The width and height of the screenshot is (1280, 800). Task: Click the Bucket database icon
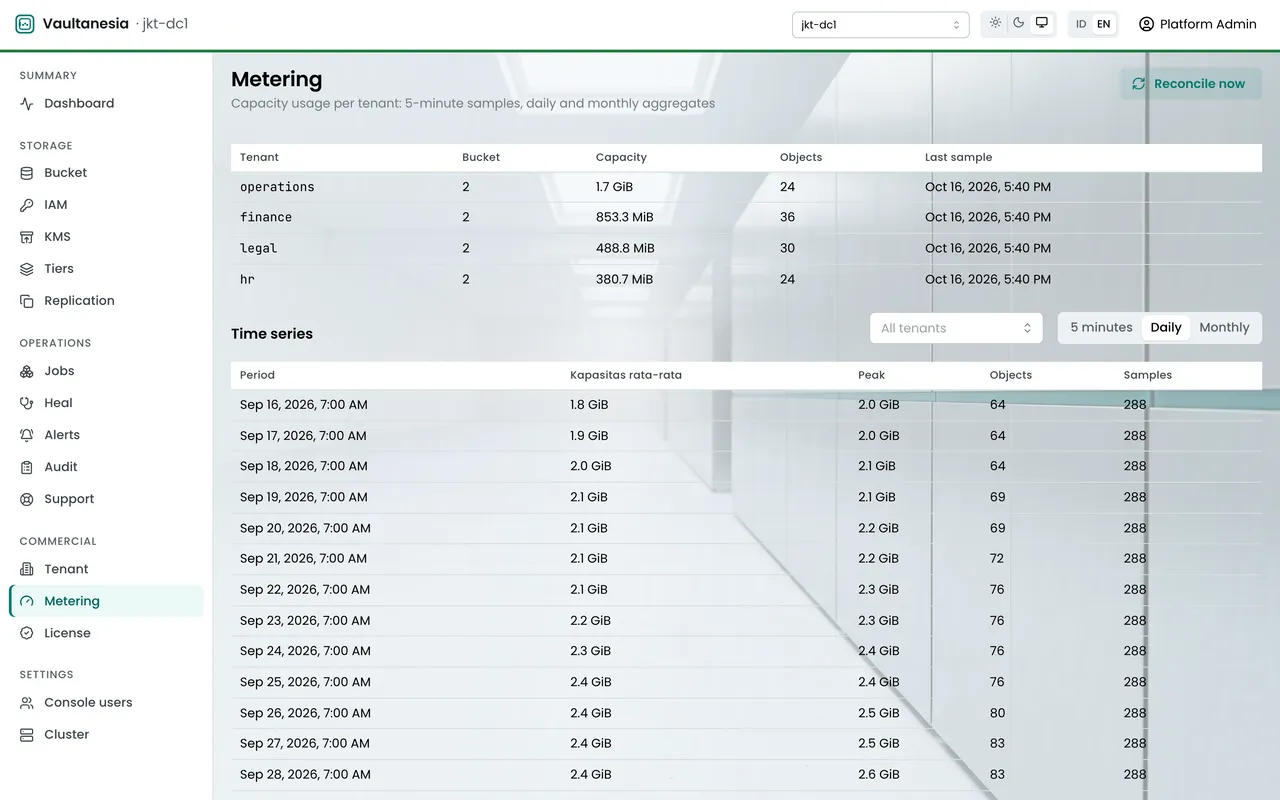pos(27,173)
